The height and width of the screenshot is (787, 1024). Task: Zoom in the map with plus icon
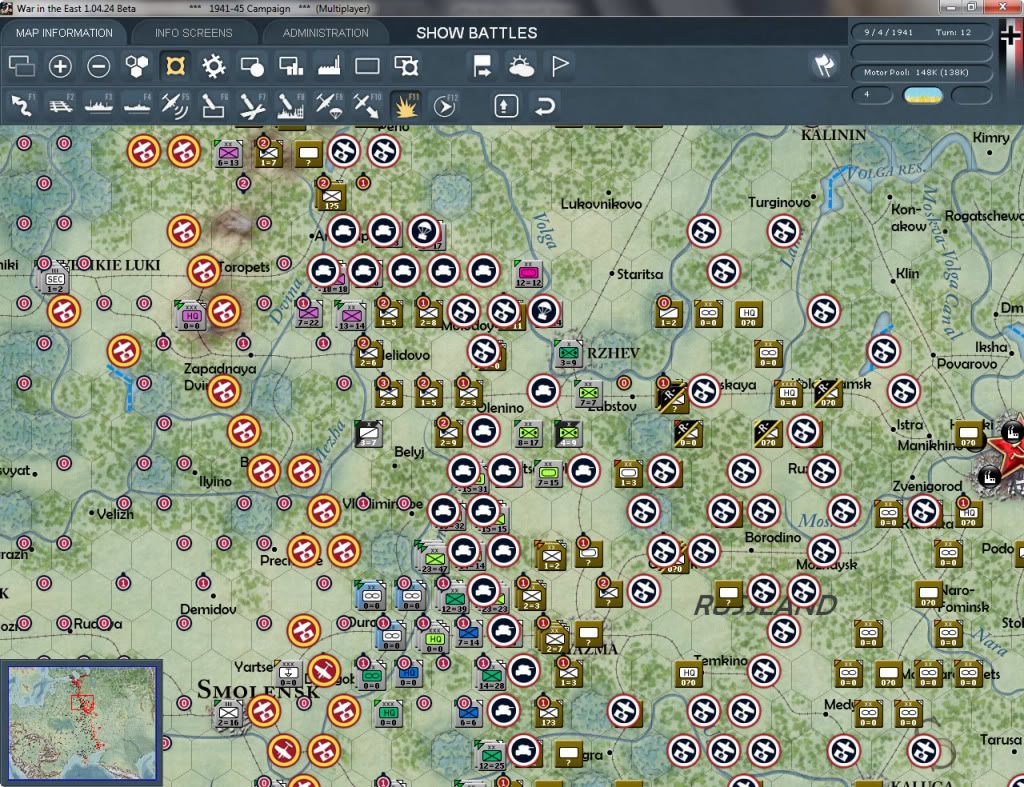pyautogui.click(x=60, y=66)
